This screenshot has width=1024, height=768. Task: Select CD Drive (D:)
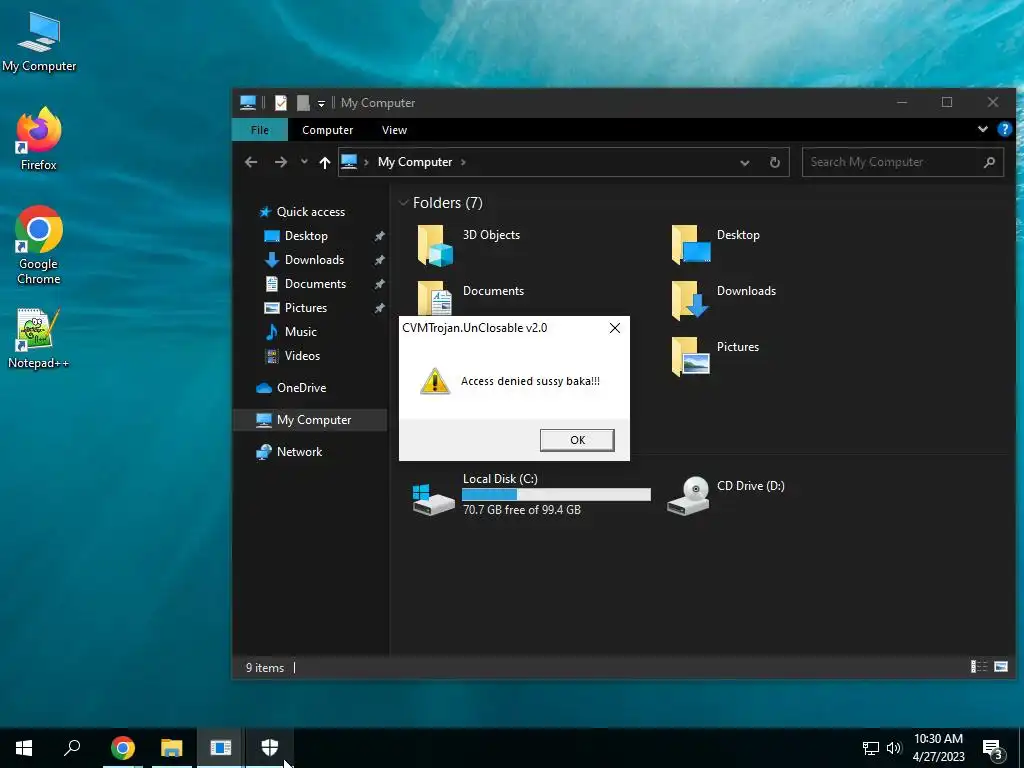pos(726,496)
